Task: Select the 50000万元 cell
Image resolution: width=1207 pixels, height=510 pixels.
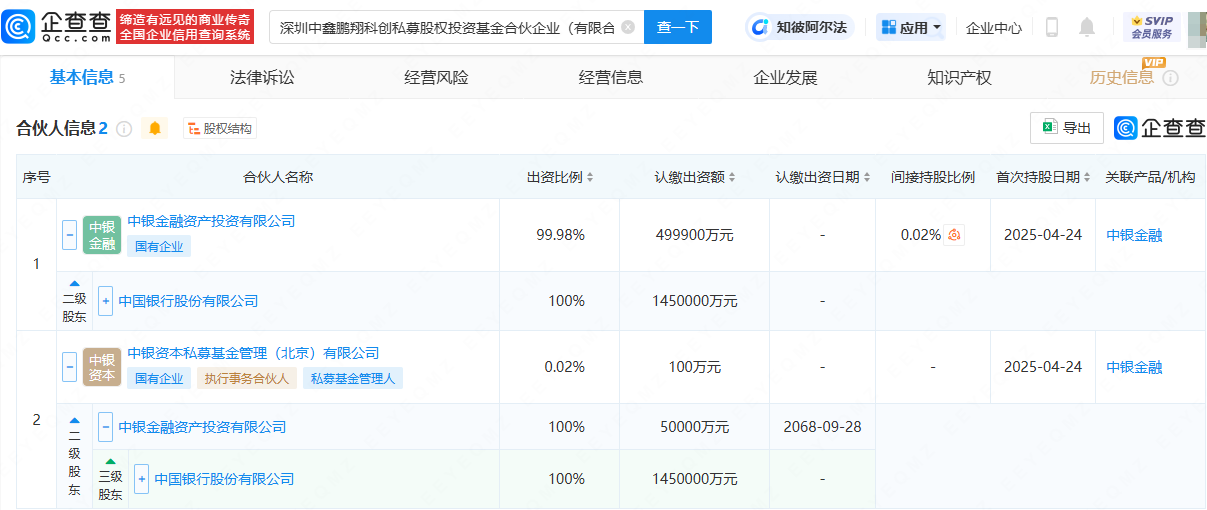Action: tap(694, 427)
